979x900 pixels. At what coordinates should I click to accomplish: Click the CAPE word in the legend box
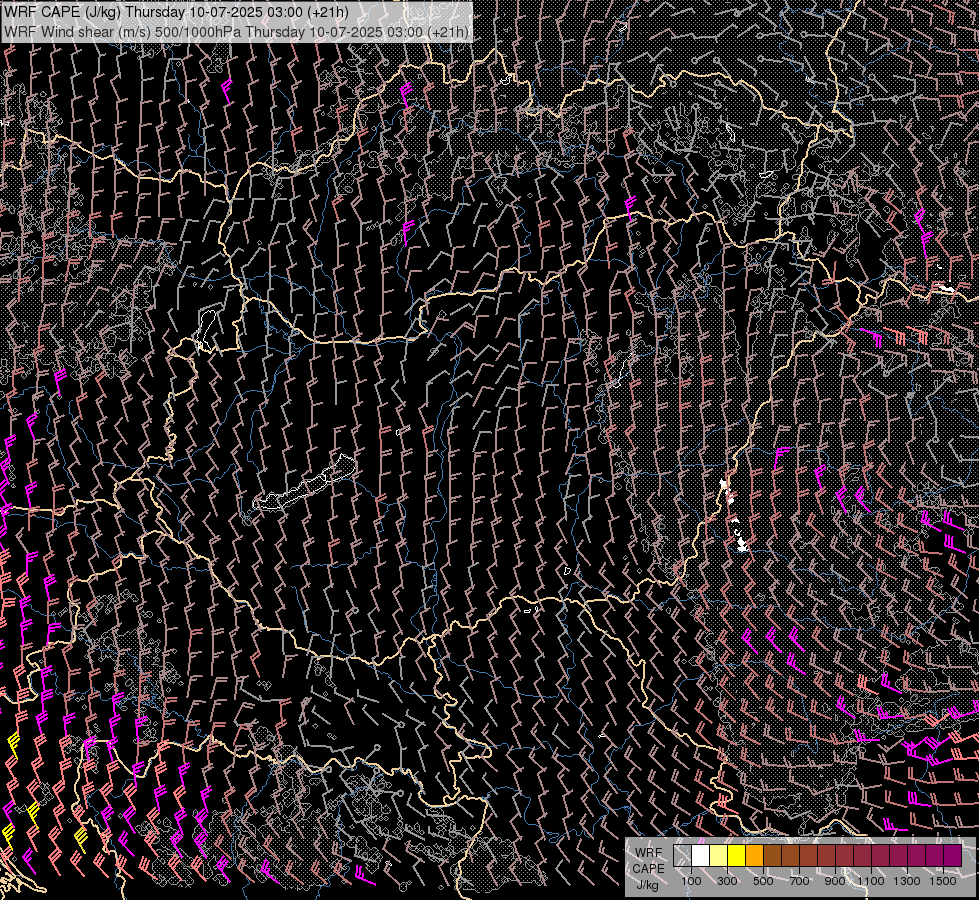(x=648, y=869)
